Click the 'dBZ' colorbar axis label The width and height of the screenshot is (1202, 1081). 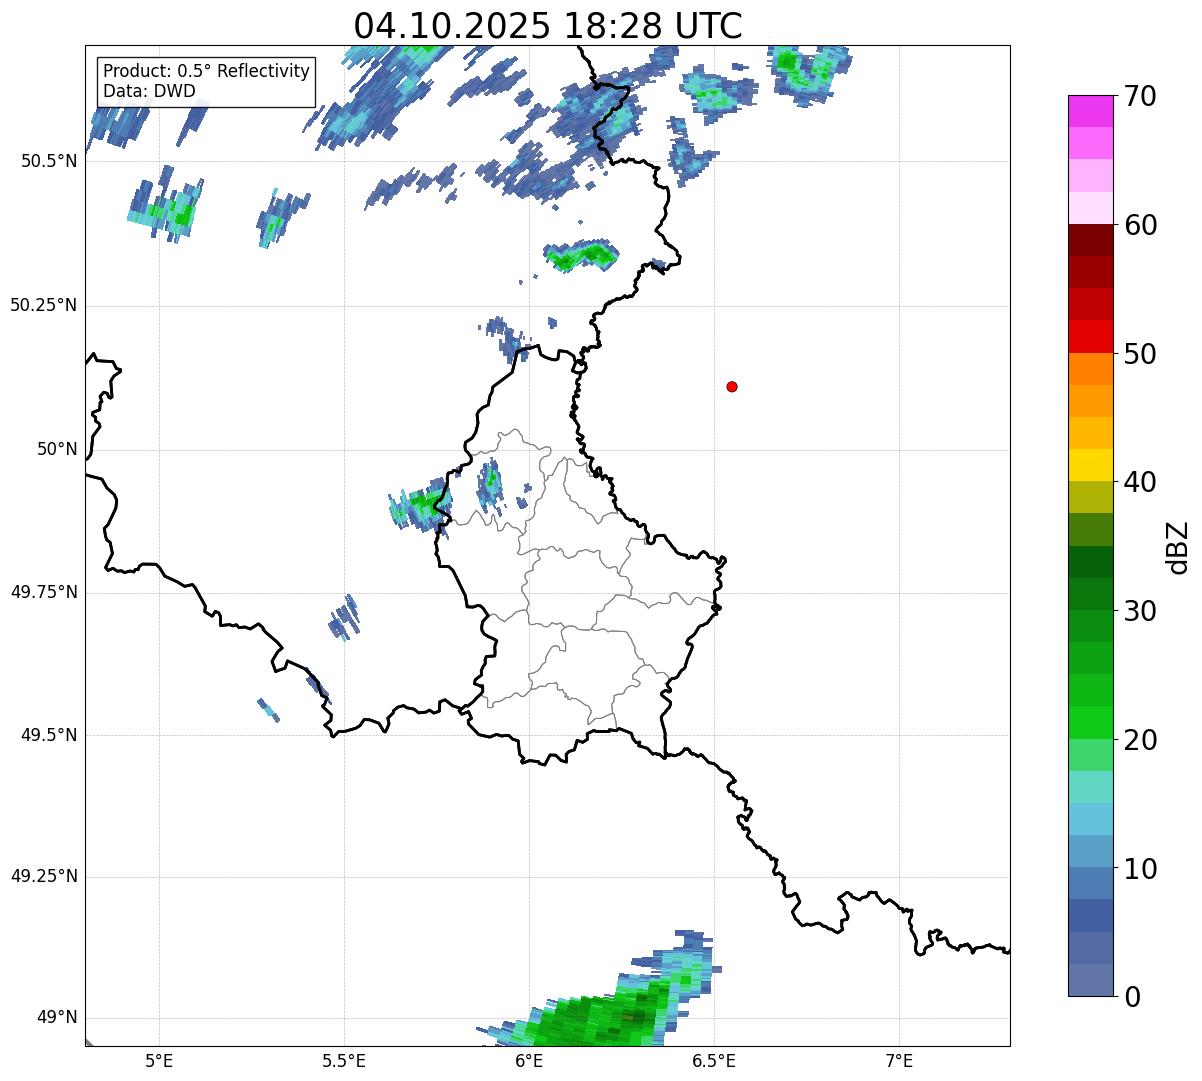[1178, 547]
